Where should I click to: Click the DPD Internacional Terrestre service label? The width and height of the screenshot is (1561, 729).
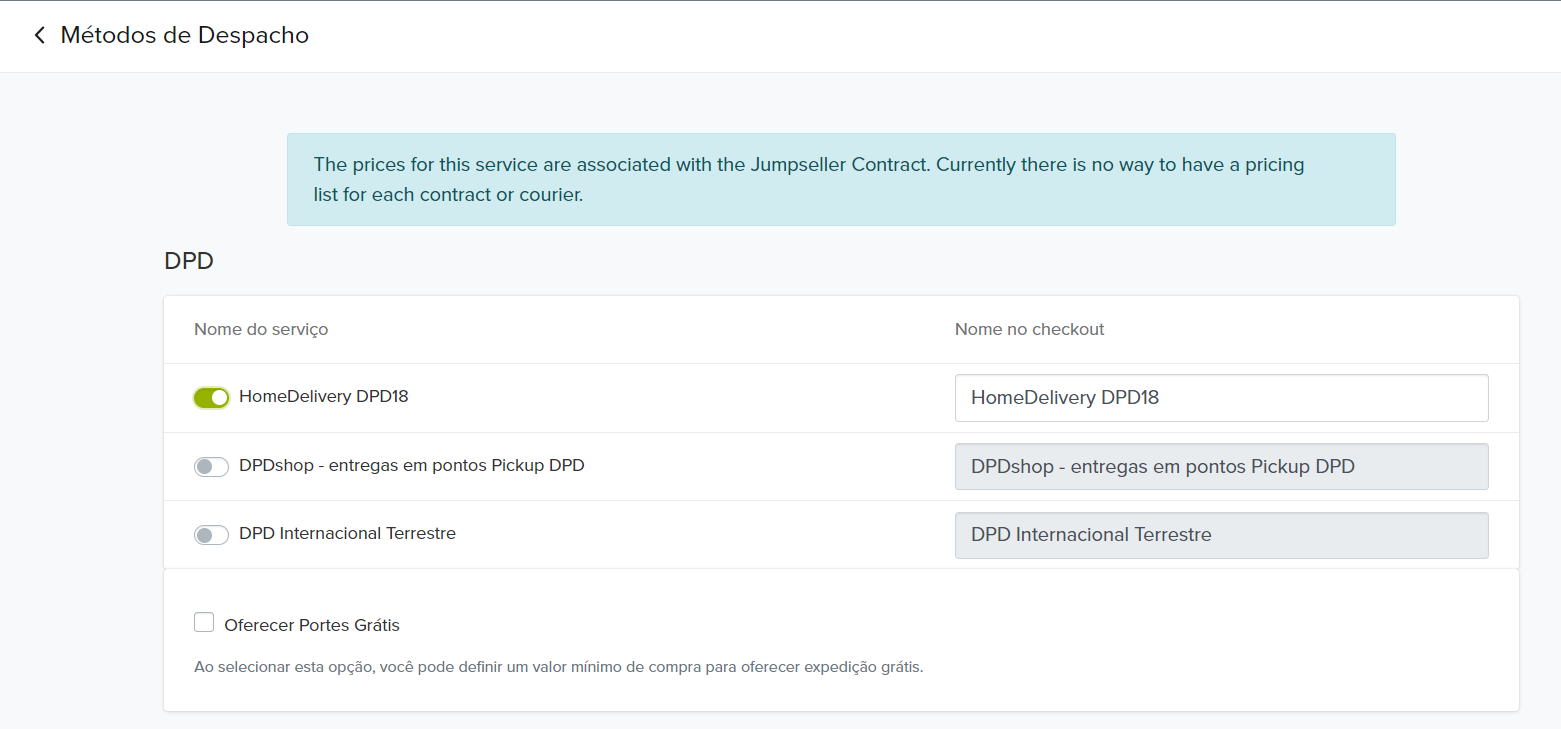coord(347,534)
